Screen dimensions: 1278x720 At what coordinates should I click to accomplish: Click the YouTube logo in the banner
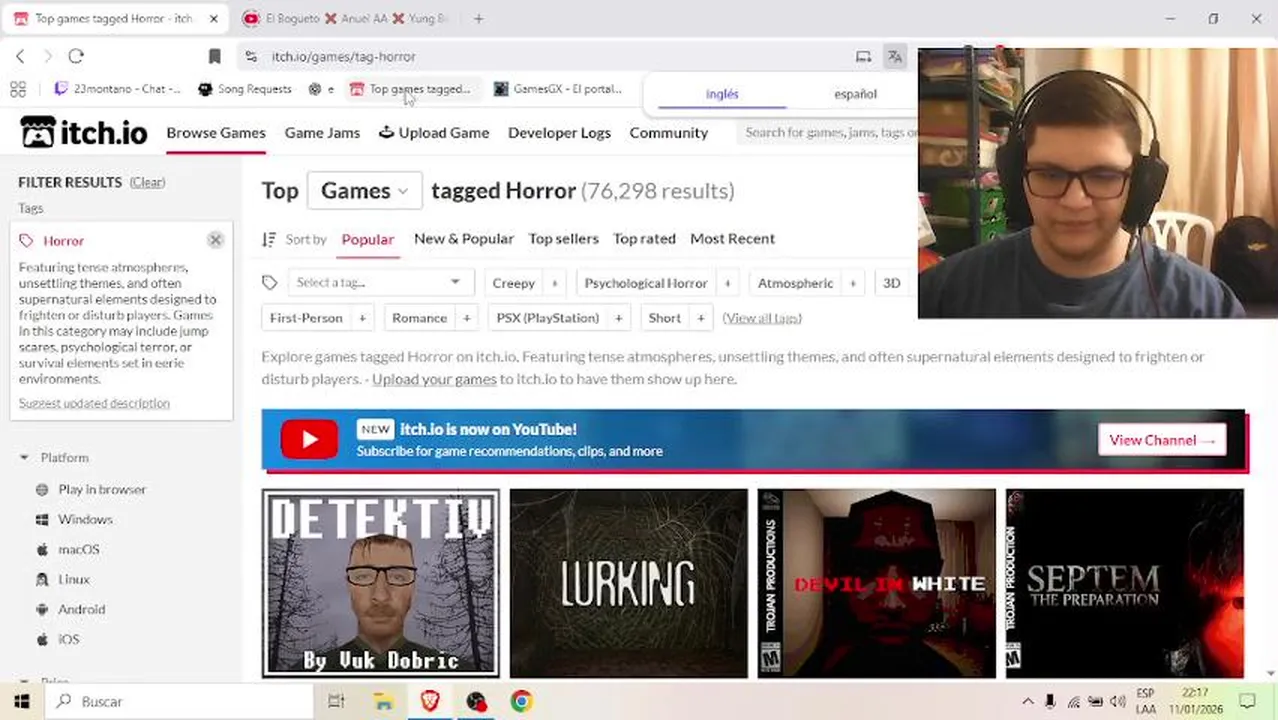[309, 440]
